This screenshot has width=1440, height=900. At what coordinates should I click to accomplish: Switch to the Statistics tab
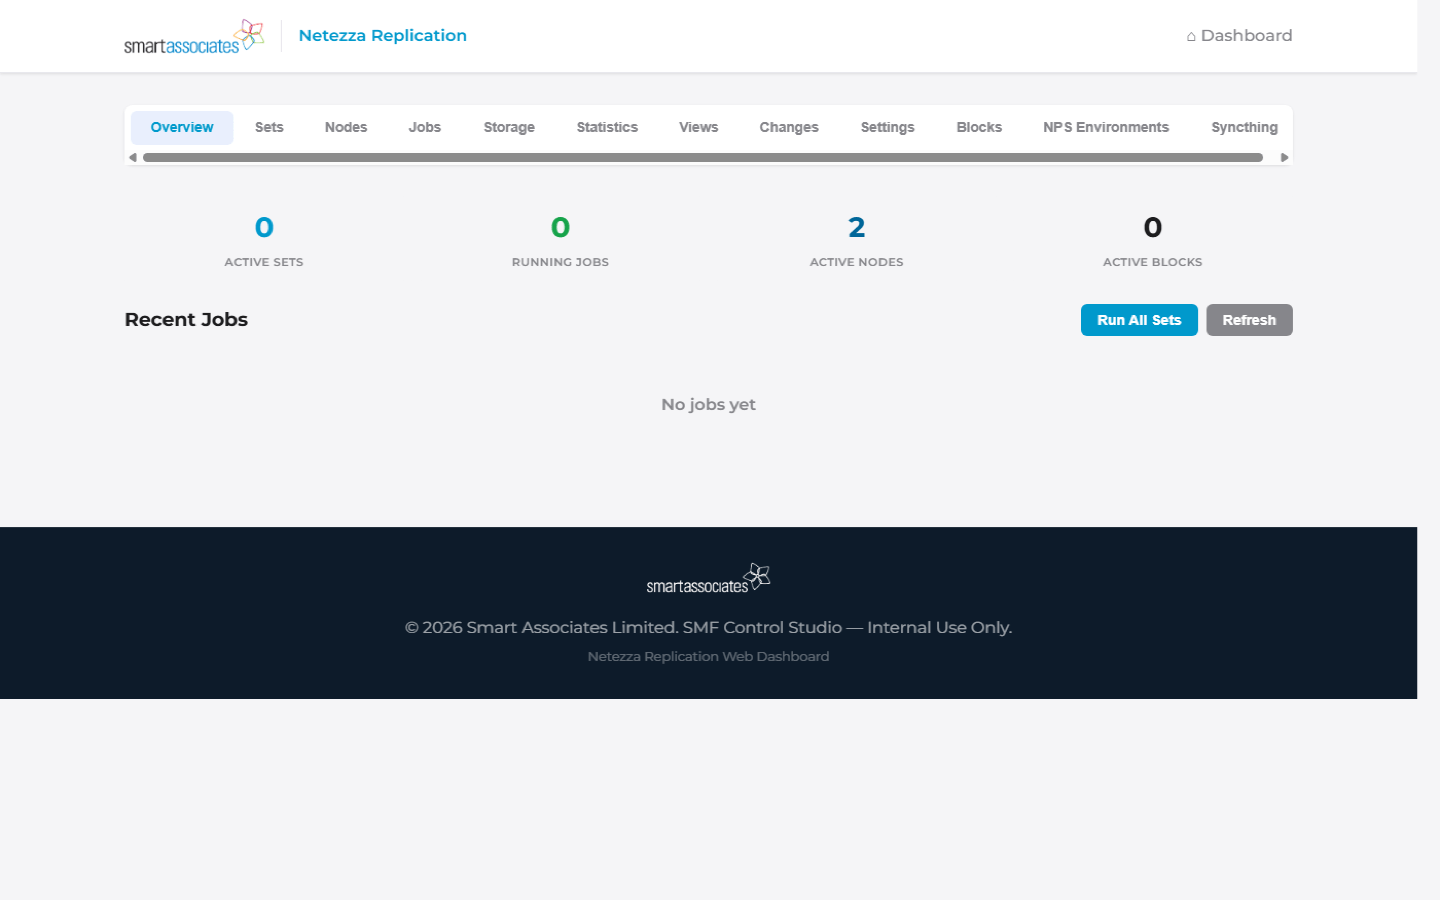click(x=607, y=127)
